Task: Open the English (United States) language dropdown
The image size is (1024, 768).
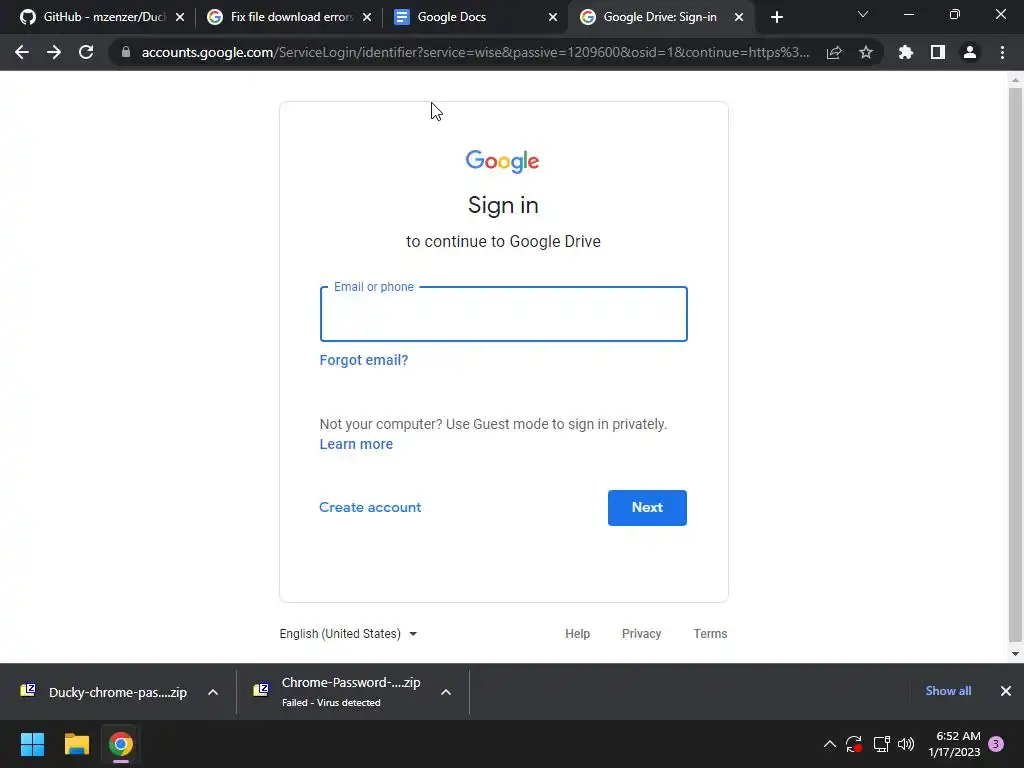Action: coord(348,633)
